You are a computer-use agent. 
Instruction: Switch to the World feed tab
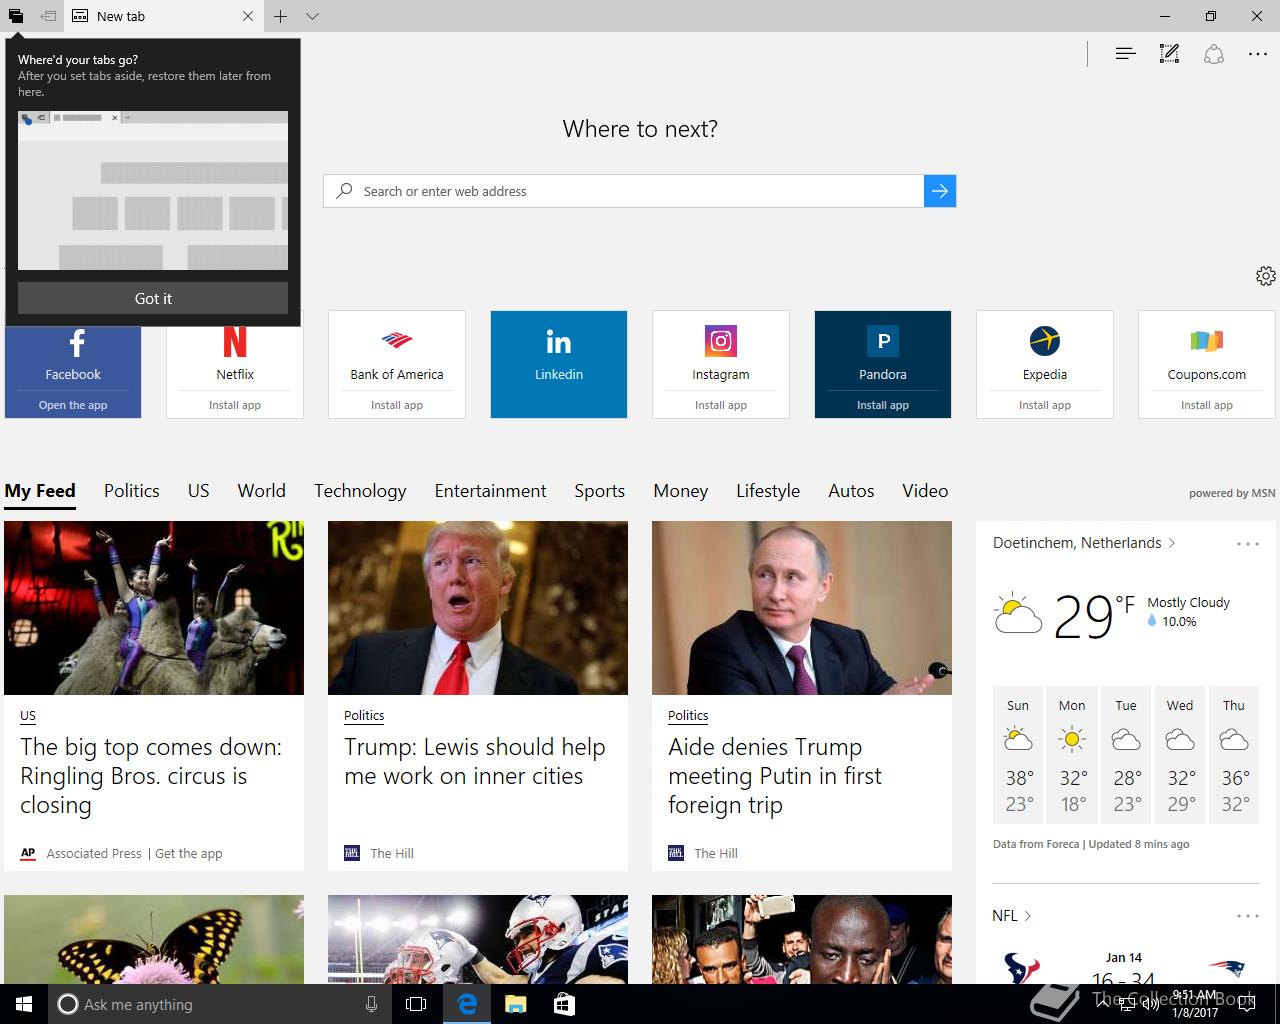point(262,491)
